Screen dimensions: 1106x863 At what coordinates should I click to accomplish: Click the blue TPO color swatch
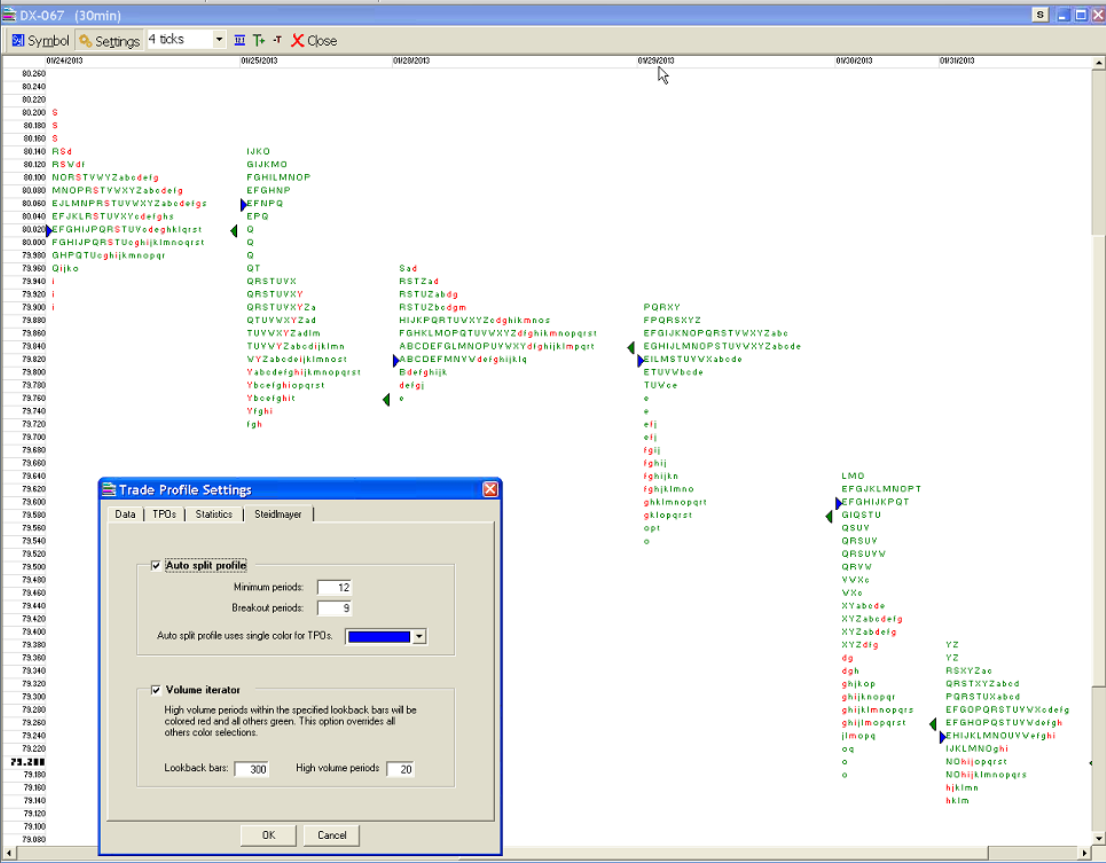(x=379, y=636)
